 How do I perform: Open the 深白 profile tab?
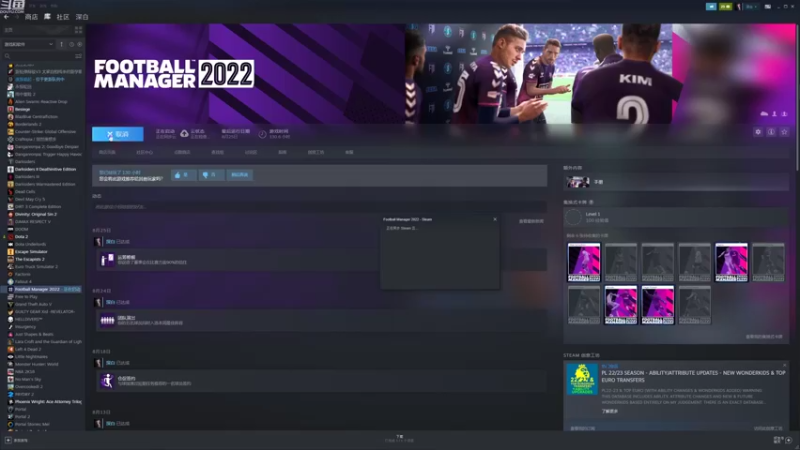(82, 17)
